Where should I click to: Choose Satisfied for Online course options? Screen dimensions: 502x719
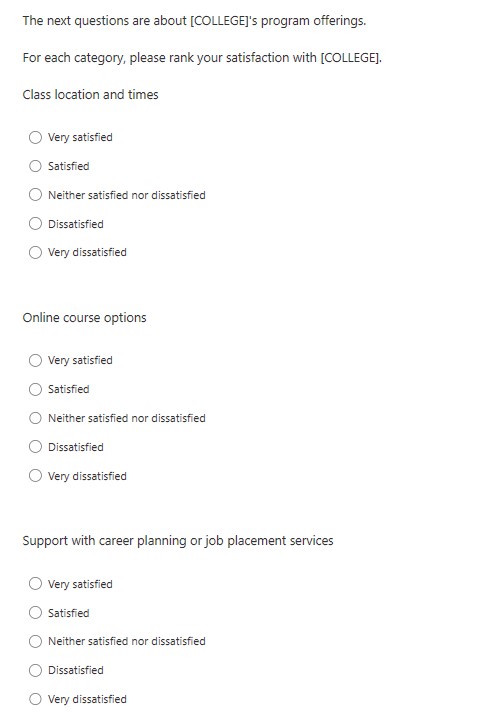pyautogui.click(x=35, y=389)
